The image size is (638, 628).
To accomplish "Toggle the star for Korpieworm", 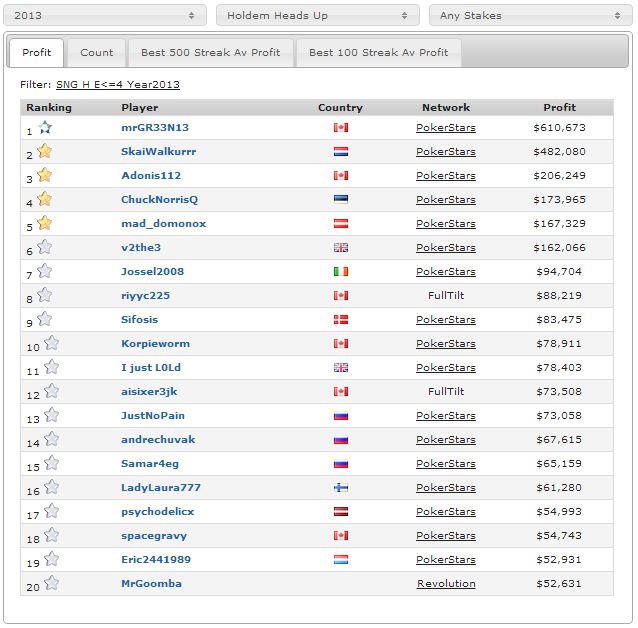I will 52,343.
